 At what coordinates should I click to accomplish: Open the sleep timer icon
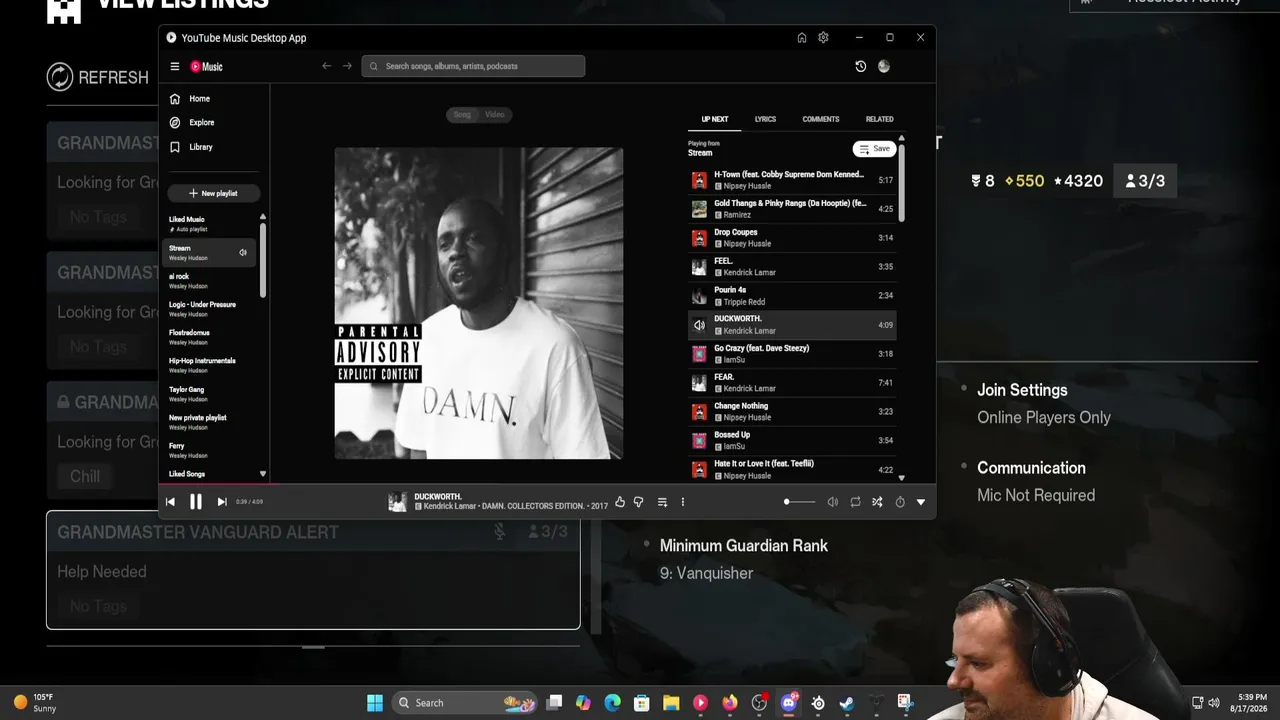[x=900, y=502]
